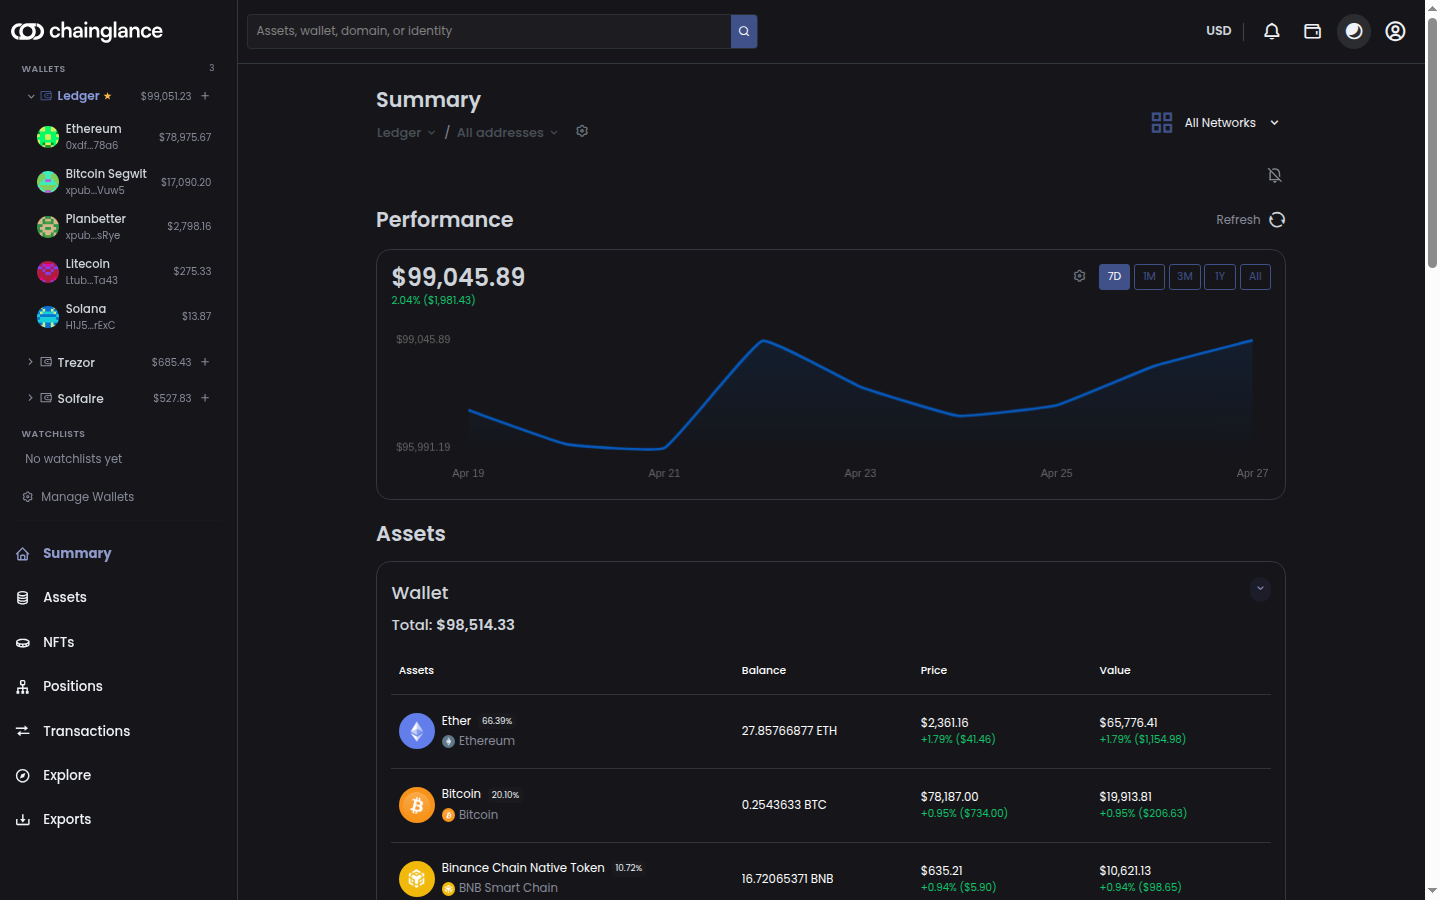The image size is (1440, 900).
Task: Click scroll down arrow of scrollbar
Action: coord(1432,890)
